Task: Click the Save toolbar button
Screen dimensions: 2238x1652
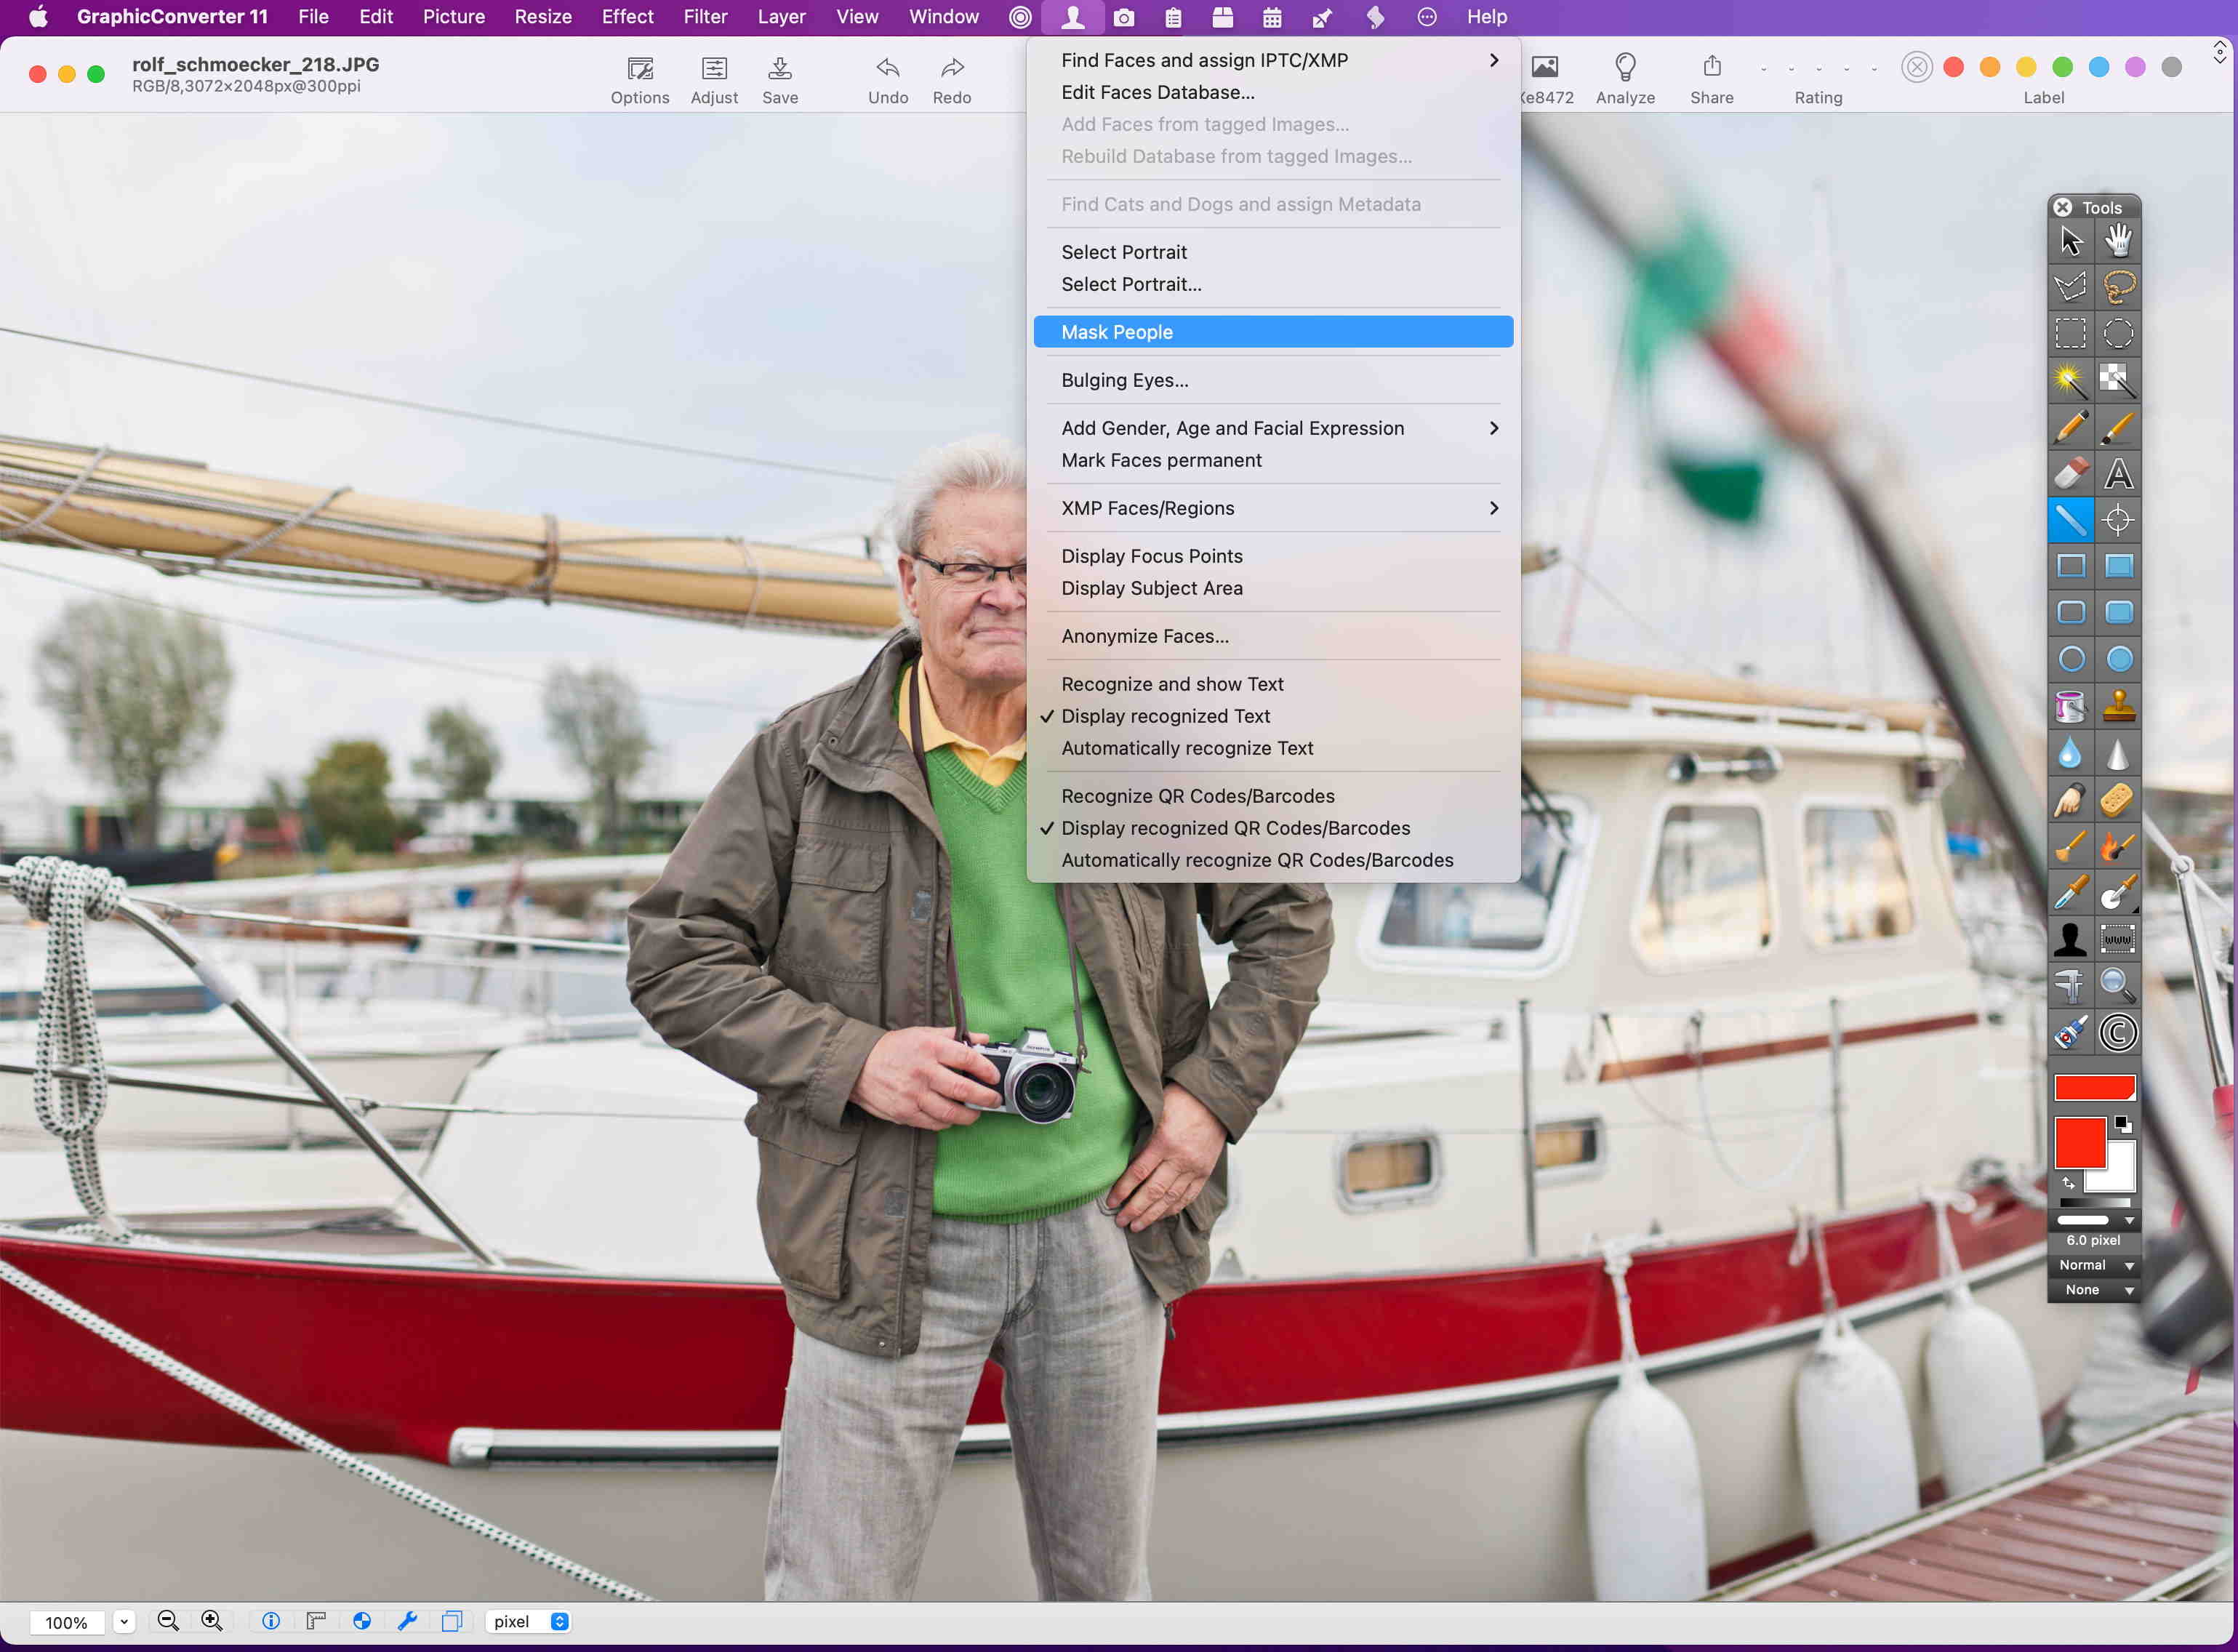Action: click(780, 80)
